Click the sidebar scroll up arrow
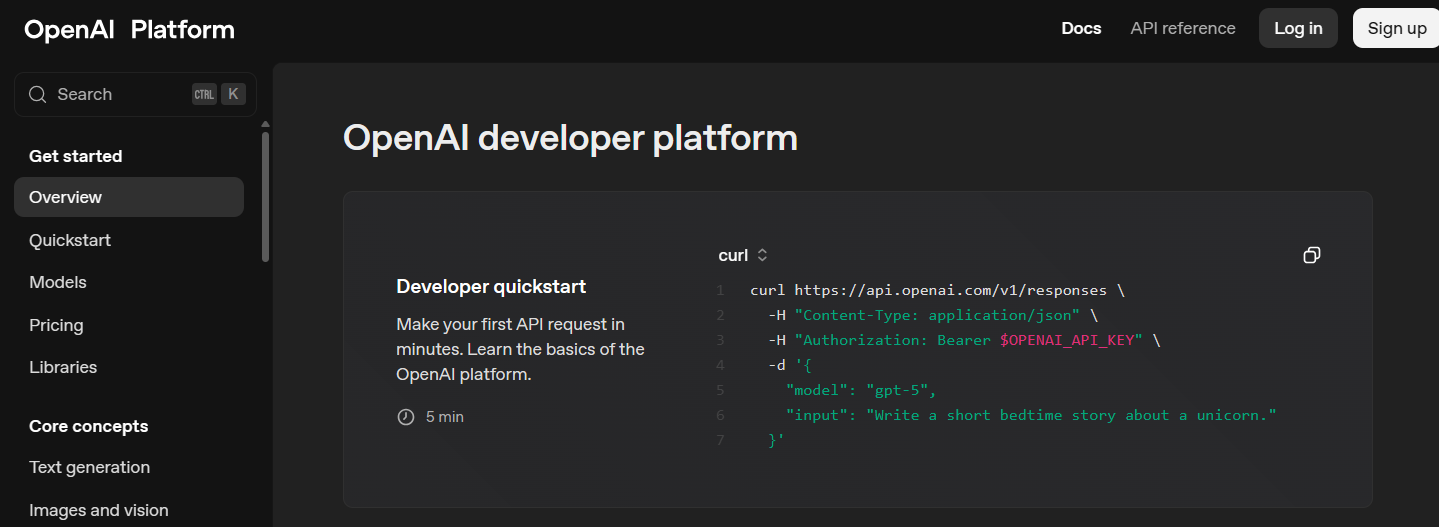The width and height of the screenshot is (1439, 527). (265, 124)
